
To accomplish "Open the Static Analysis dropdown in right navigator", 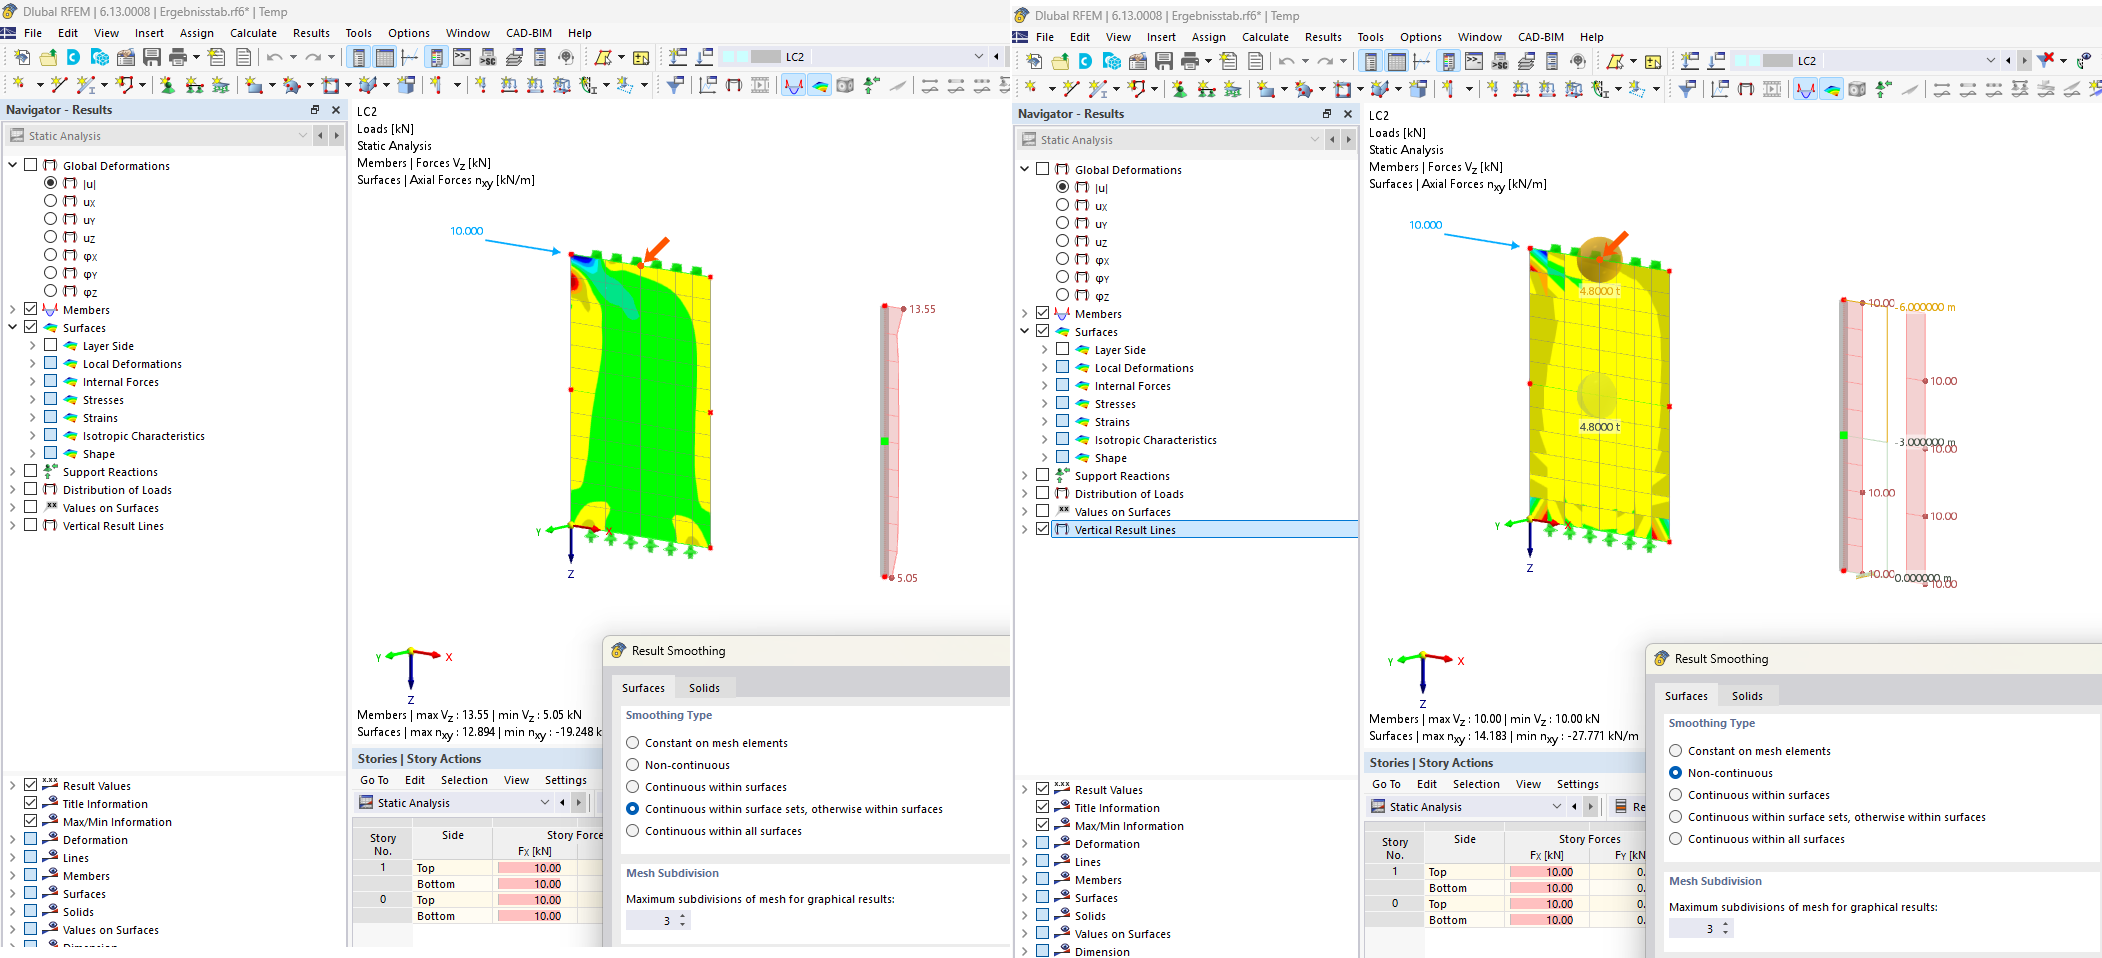I will 1314,140.
